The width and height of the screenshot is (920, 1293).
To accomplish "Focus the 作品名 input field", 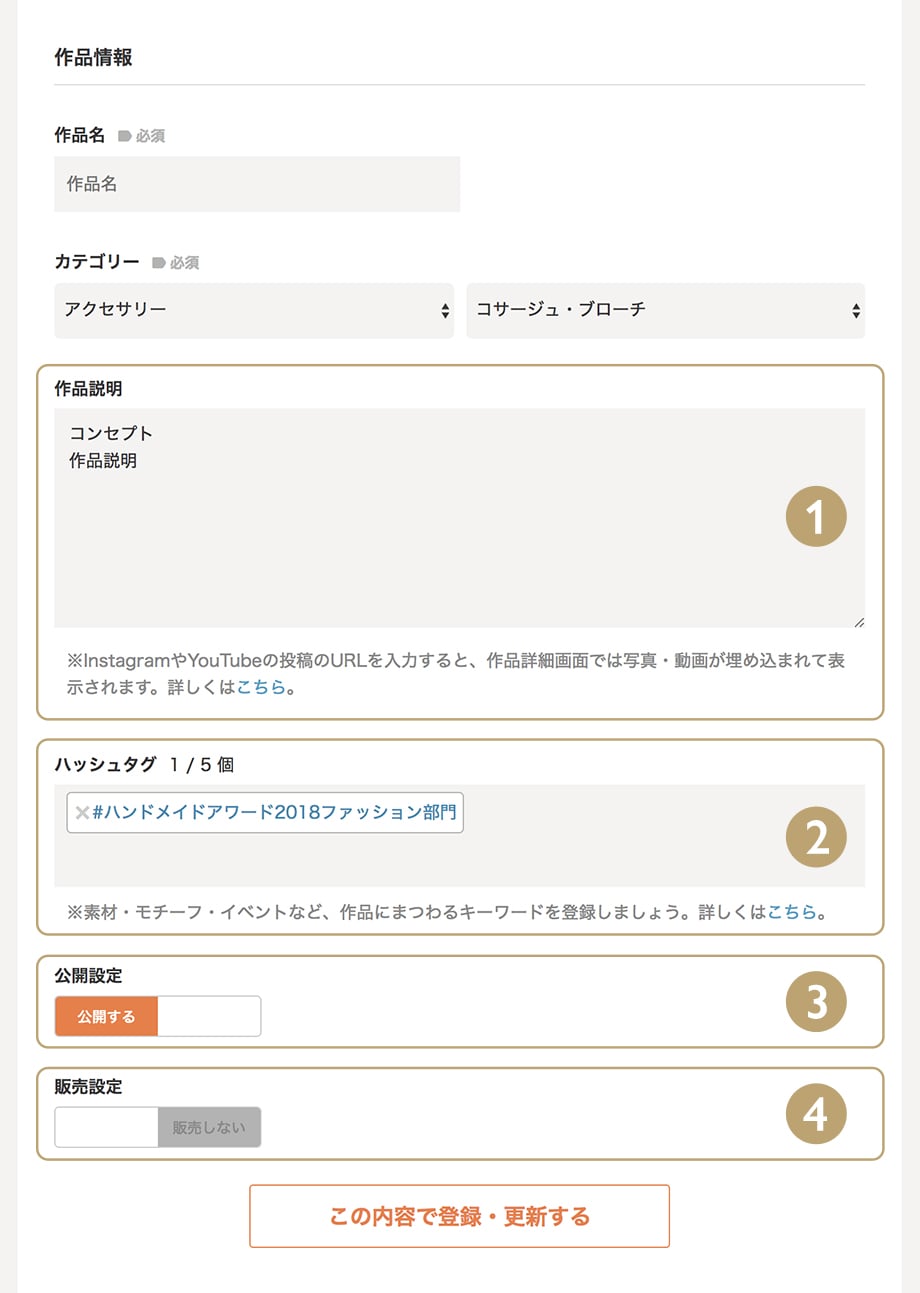I will tap(257, 184).
